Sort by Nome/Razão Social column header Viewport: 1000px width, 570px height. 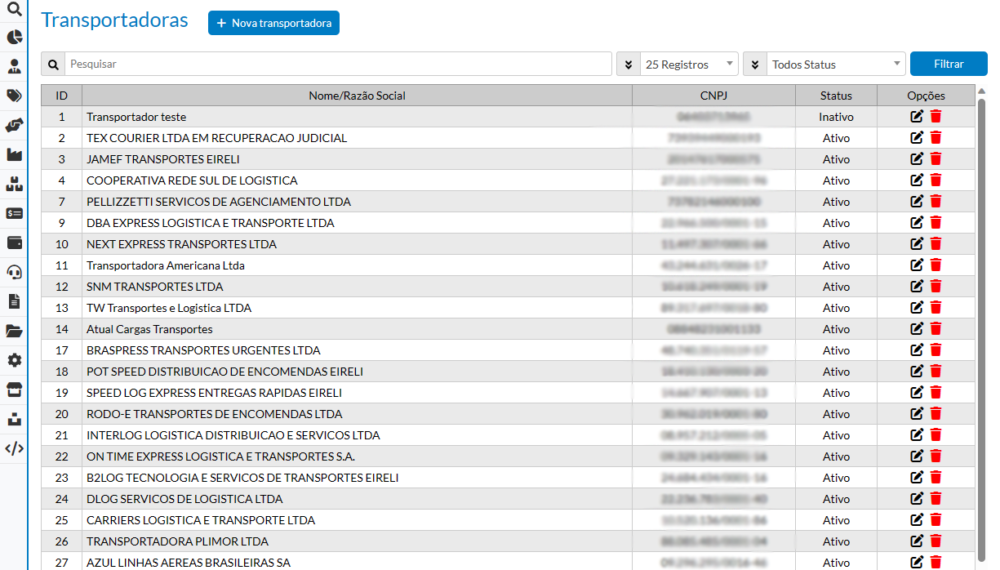[357, 96]
